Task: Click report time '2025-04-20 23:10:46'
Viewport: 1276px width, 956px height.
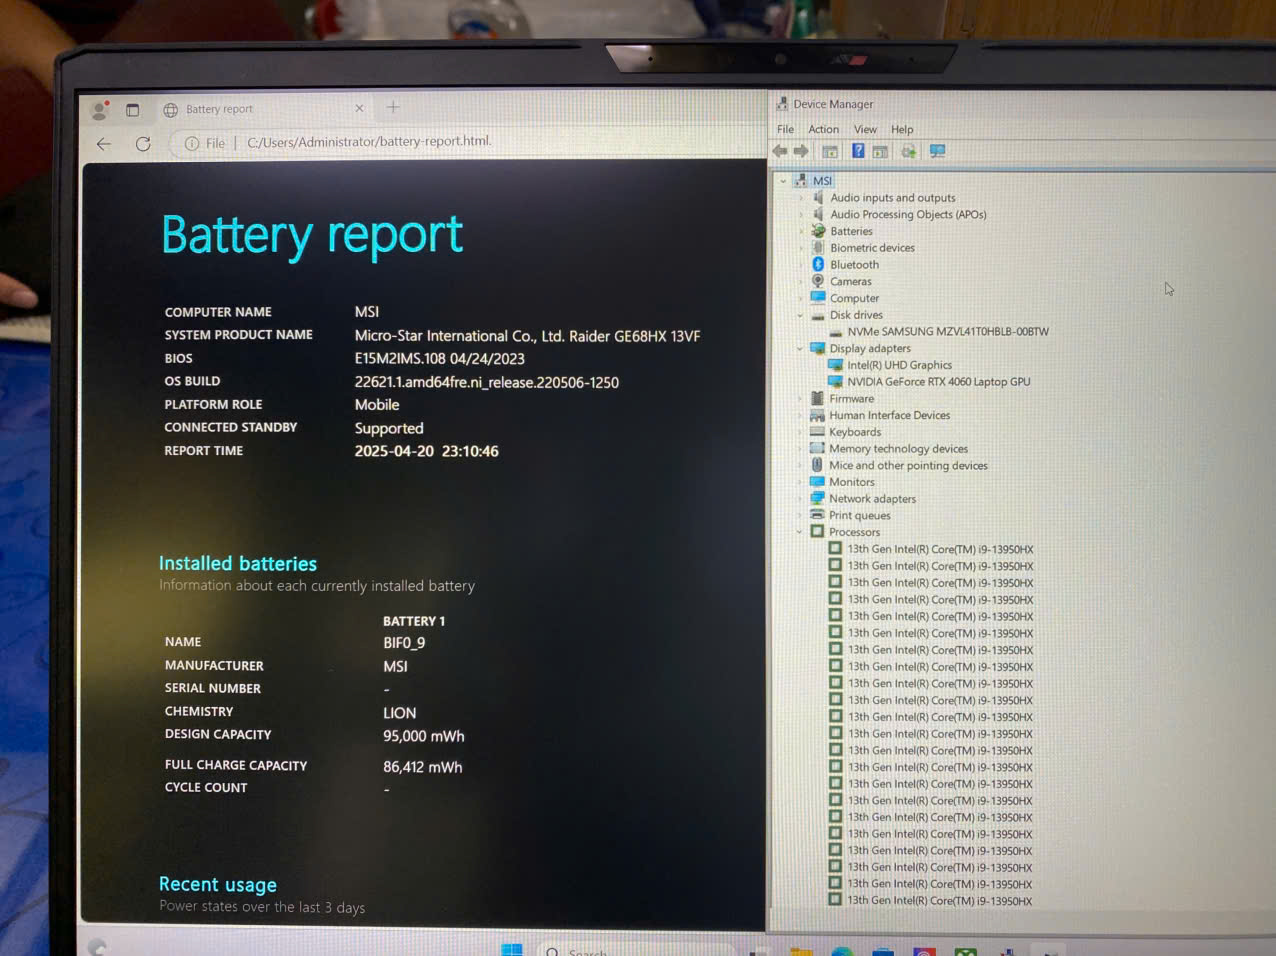Action: [426, 451]
